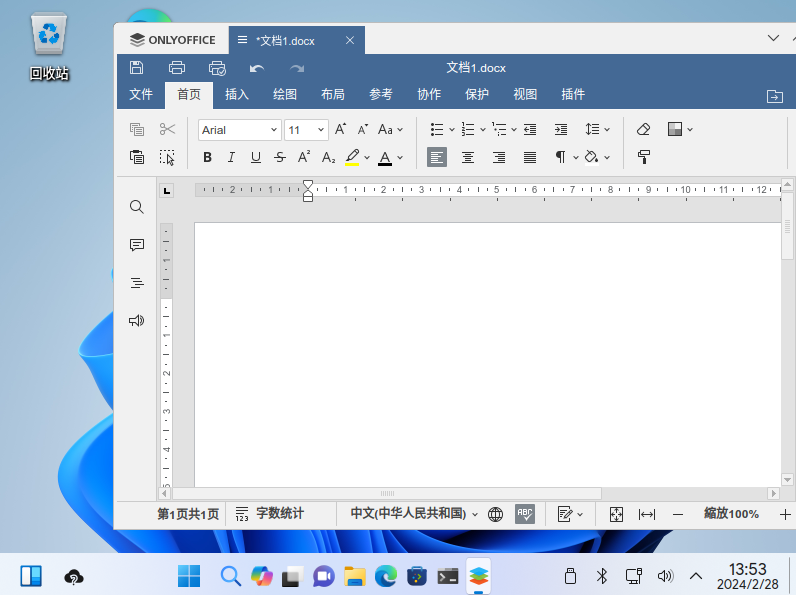
Task: Switch to the 插入 tab
Action: tap(237, 95)
